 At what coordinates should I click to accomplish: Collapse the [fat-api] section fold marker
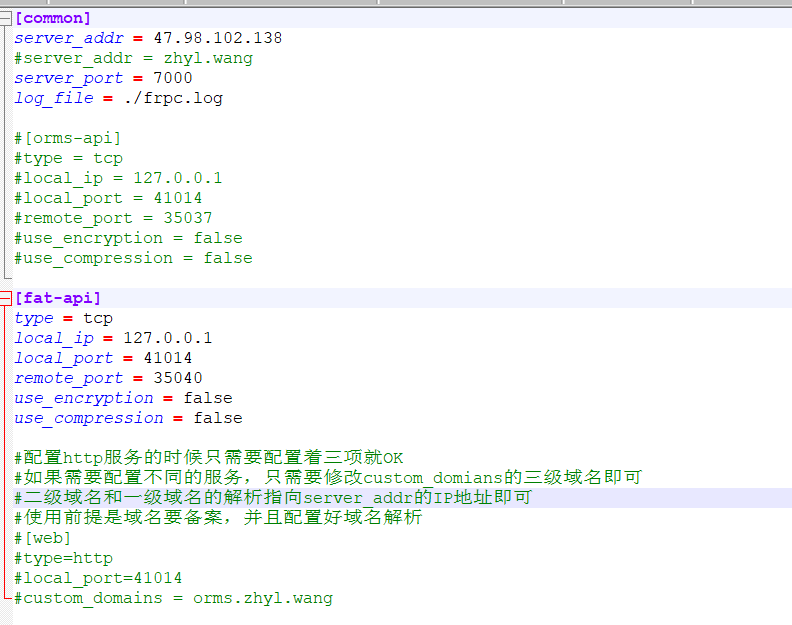tap(5, 299)
